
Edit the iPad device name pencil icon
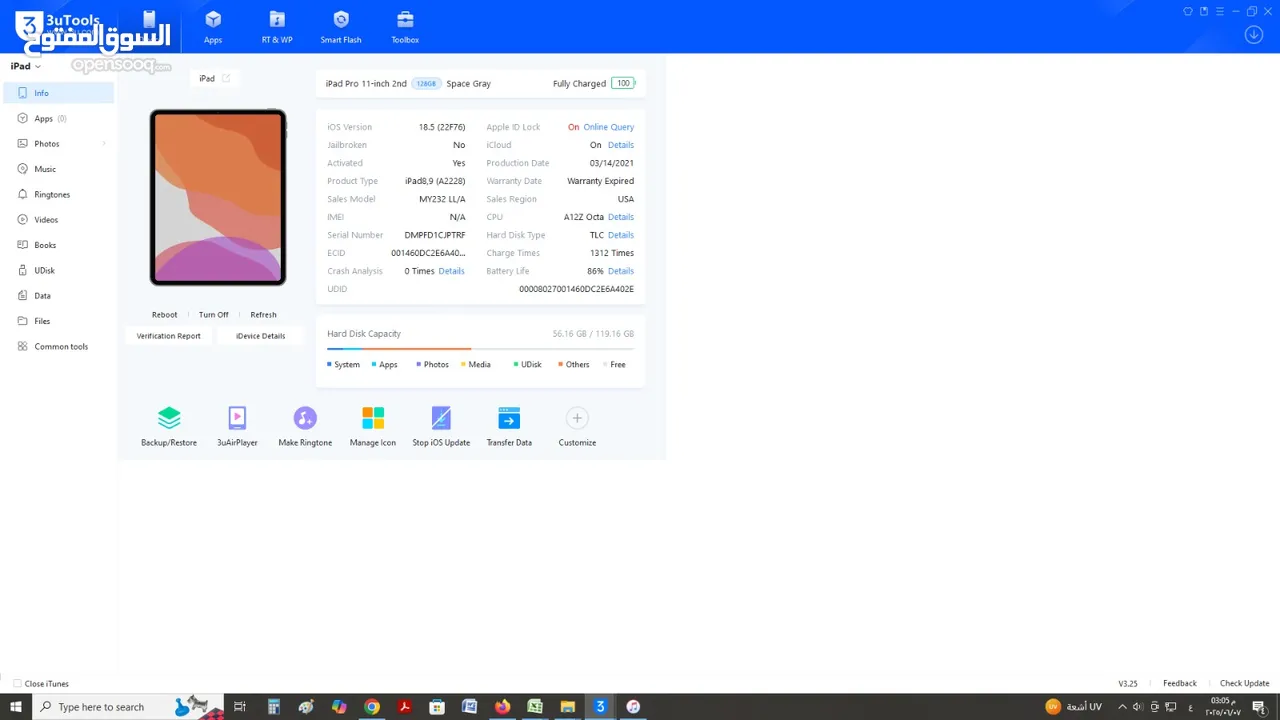(x=226, y=78)
